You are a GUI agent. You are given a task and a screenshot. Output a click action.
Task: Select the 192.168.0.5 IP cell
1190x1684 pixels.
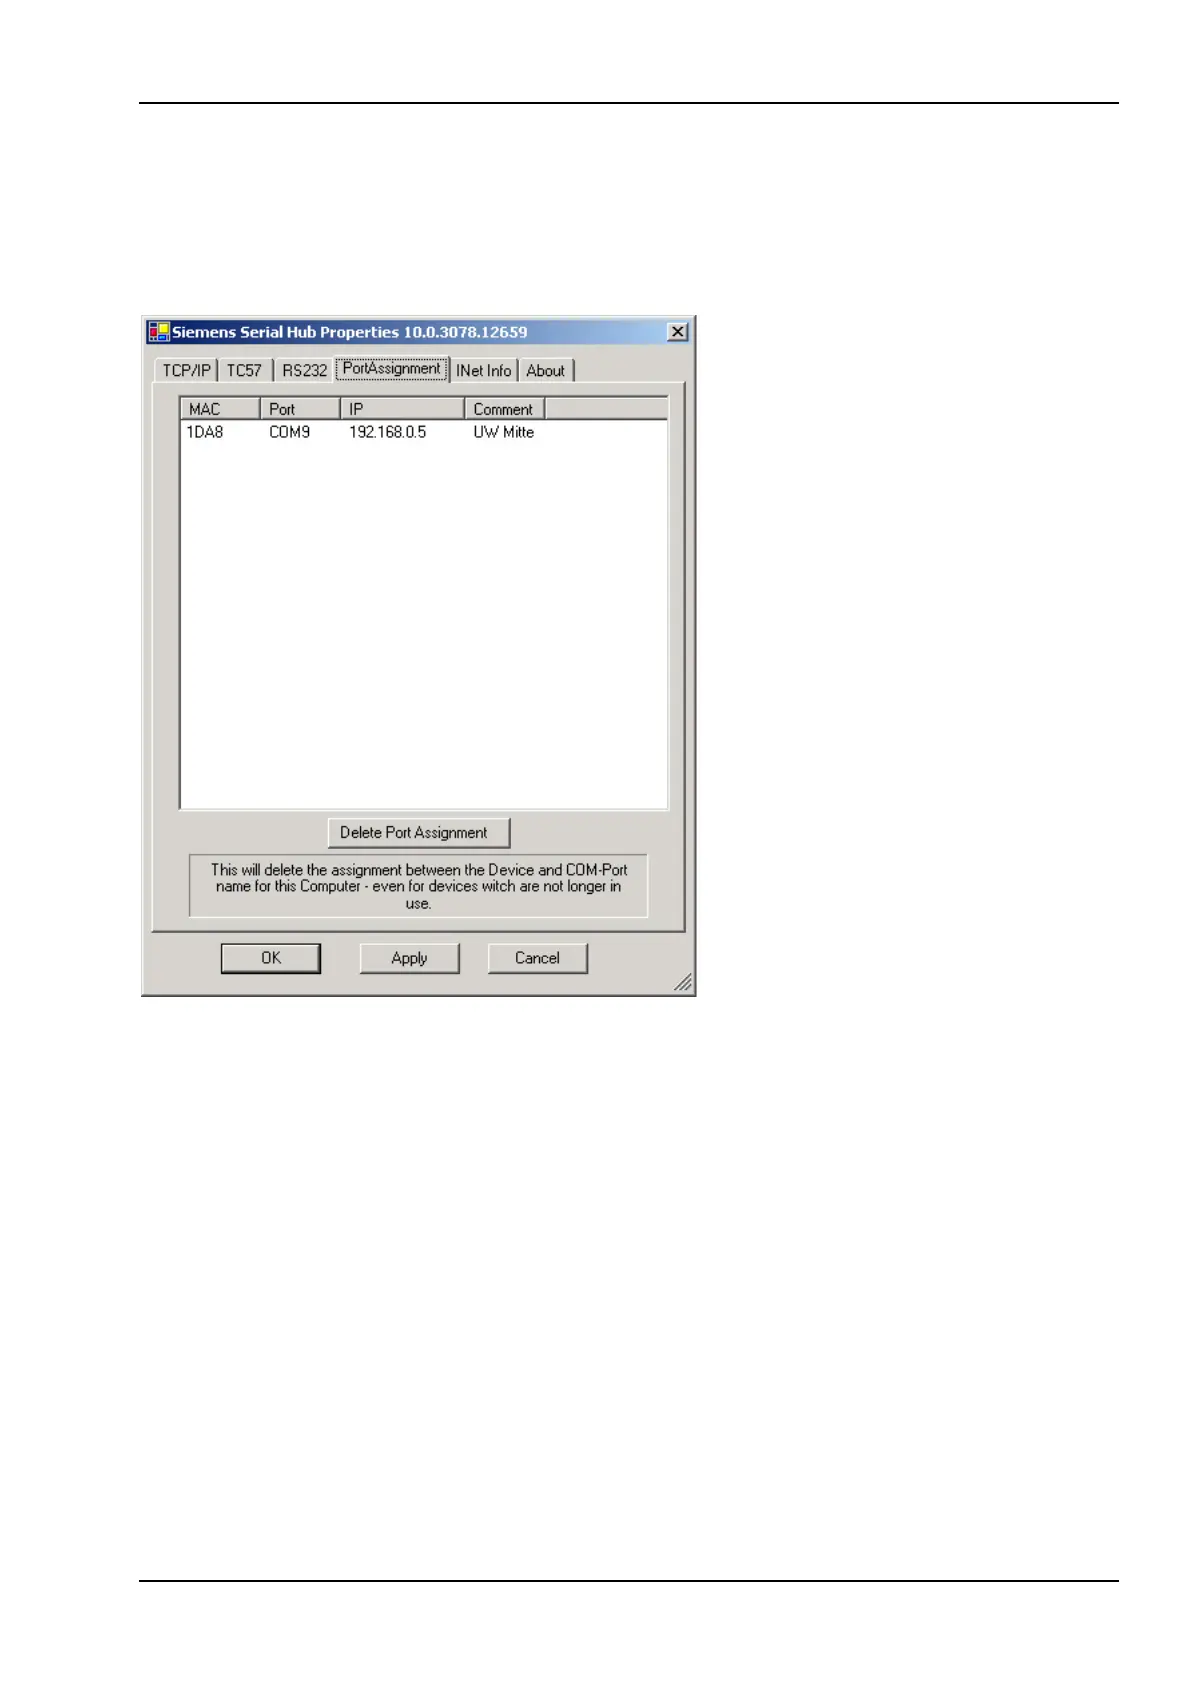387,432
